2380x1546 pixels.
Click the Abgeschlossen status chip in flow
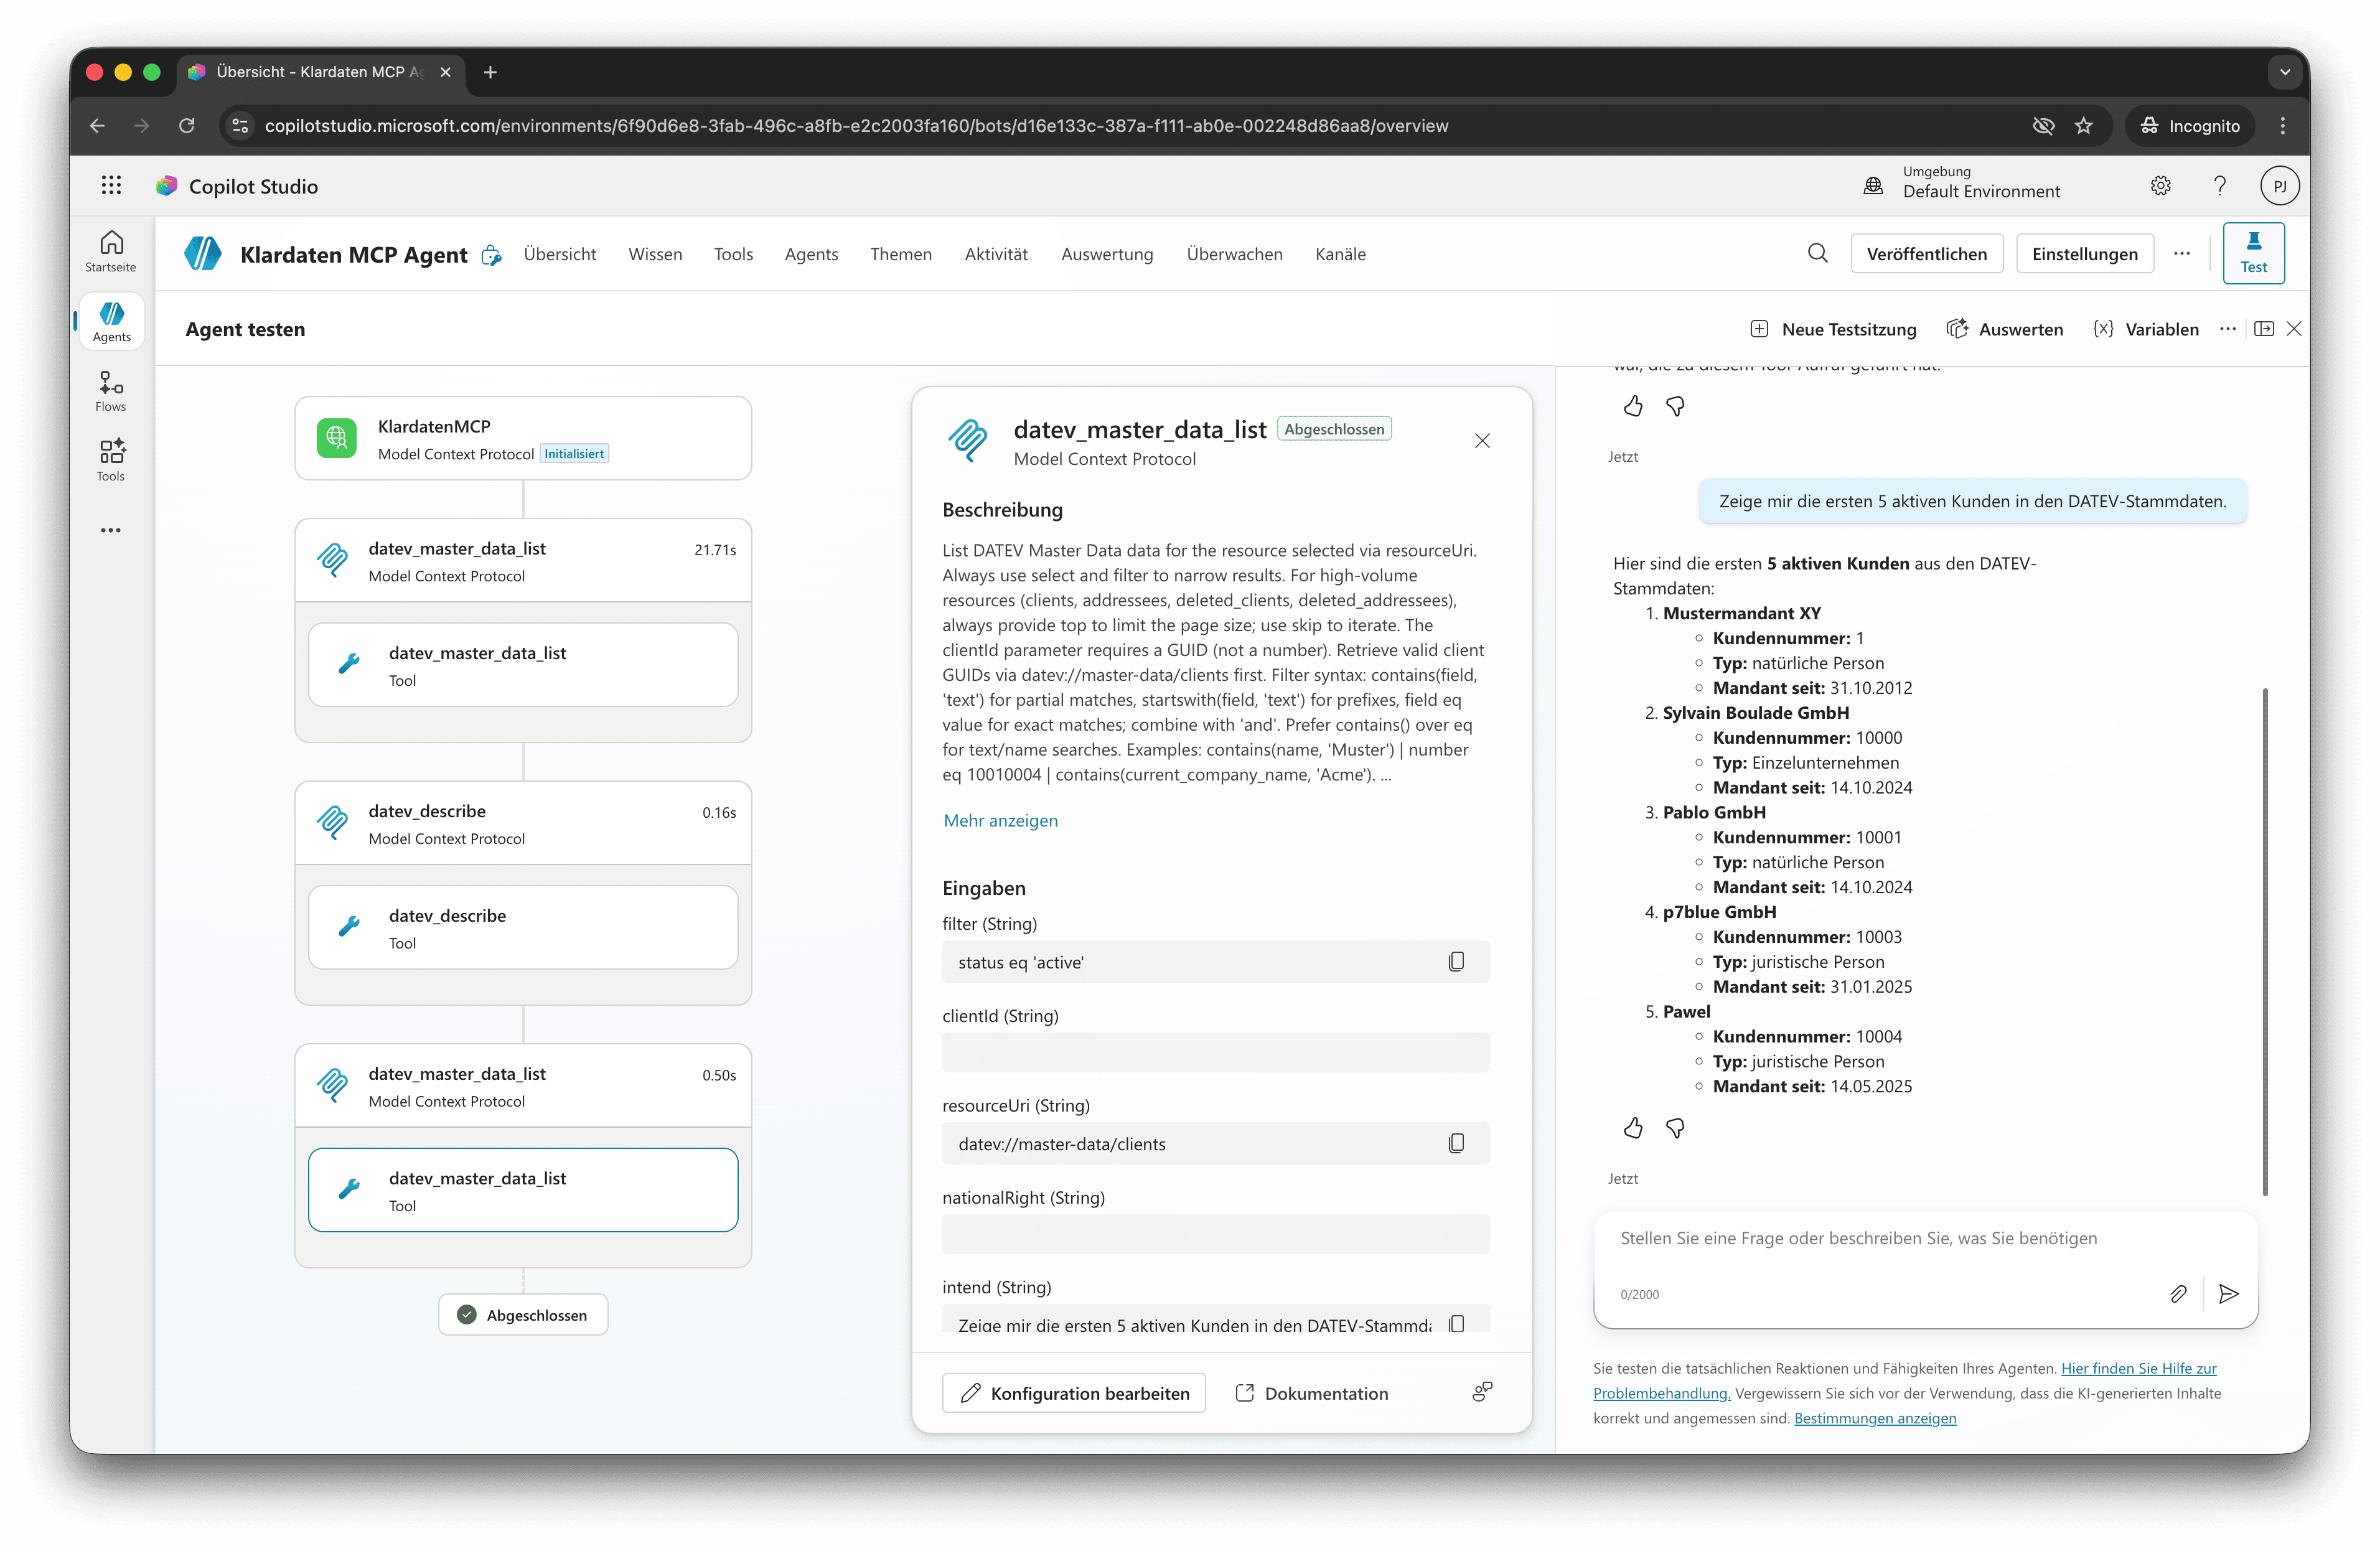pos(523,1314)
